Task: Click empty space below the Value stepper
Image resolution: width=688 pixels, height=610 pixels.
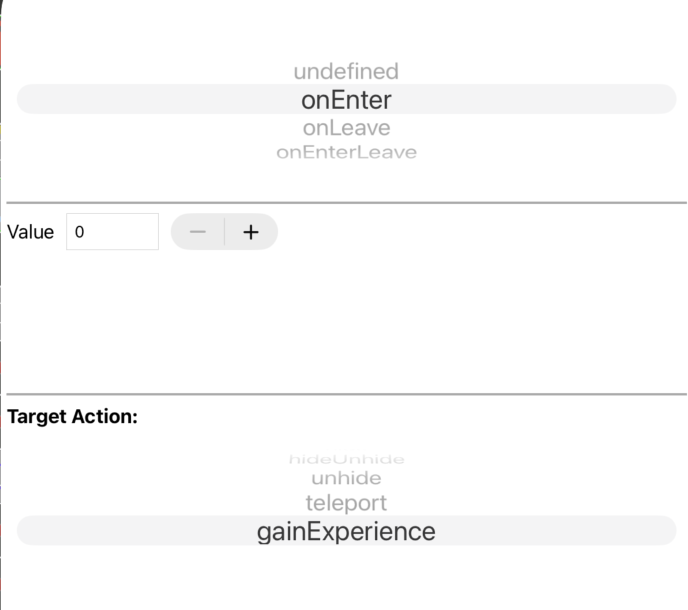Action: pyautogui.click(x=346, y=320)
